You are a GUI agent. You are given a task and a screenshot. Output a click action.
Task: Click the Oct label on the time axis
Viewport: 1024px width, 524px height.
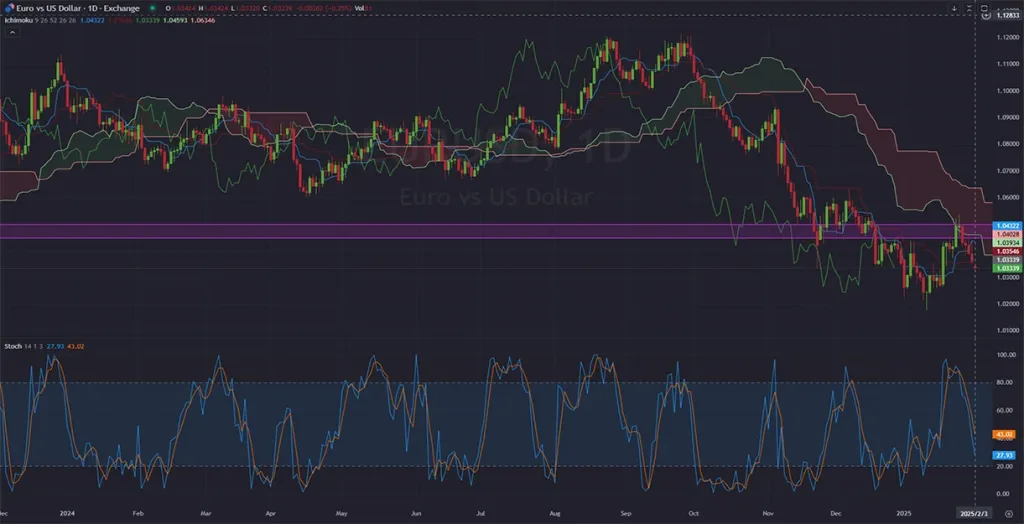pyautogui.click(x=694, y=514)
